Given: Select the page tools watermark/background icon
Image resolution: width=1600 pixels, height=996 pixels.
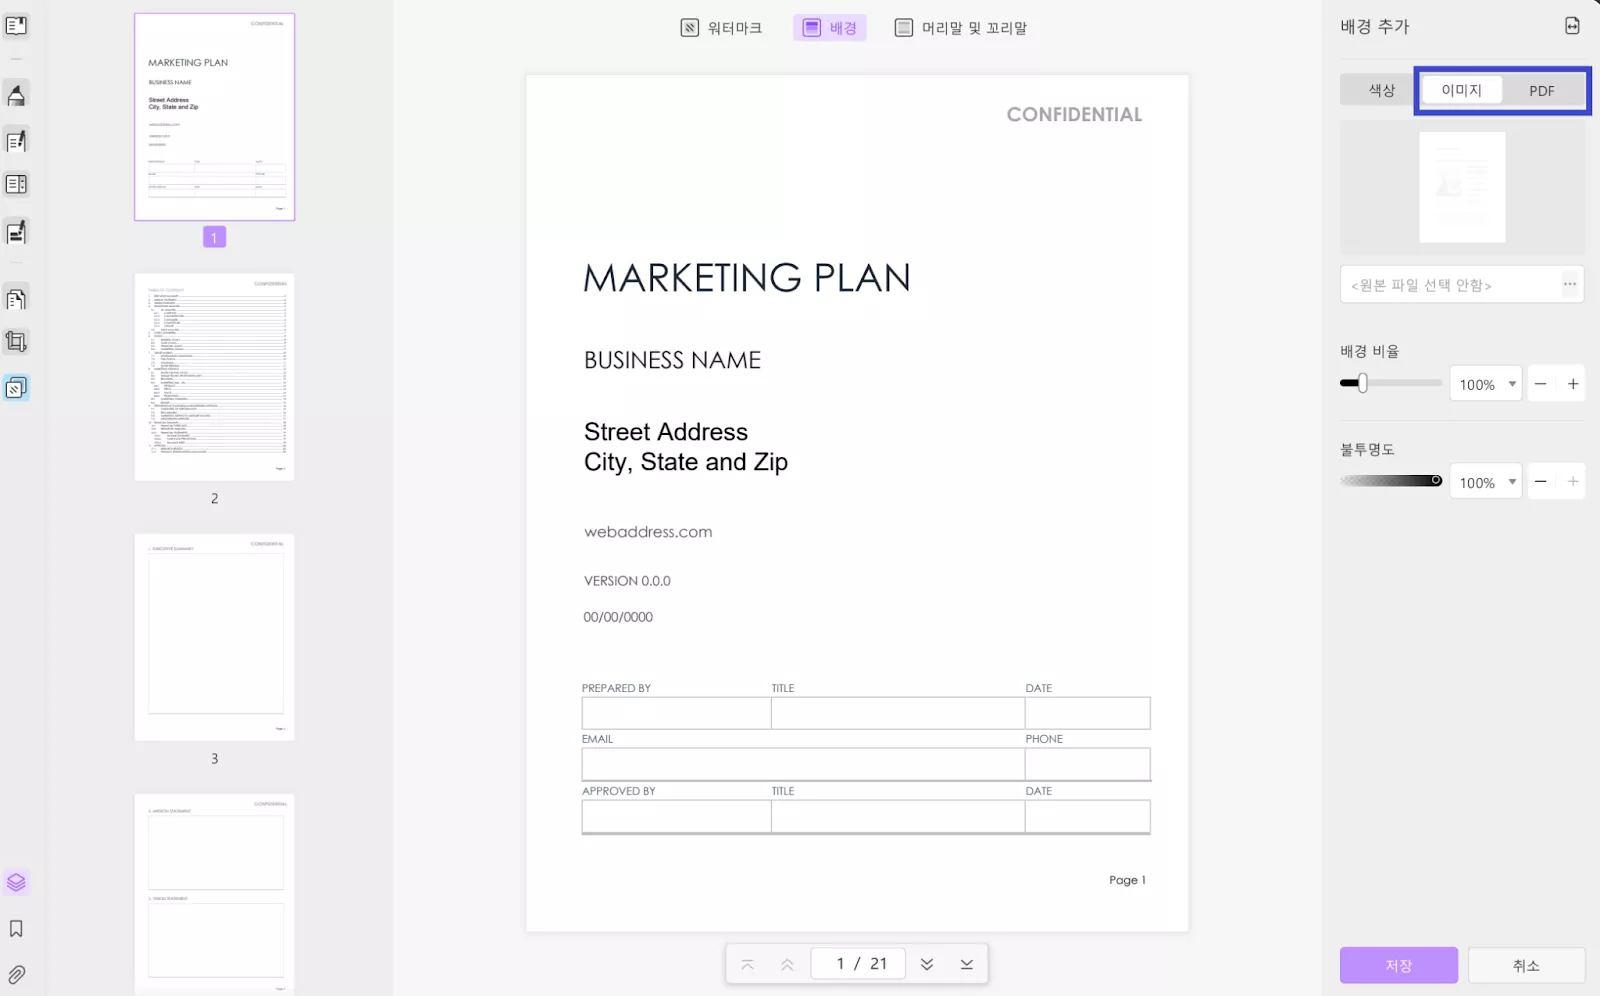Looking at the screenshot, I should (x=16, y=388).
